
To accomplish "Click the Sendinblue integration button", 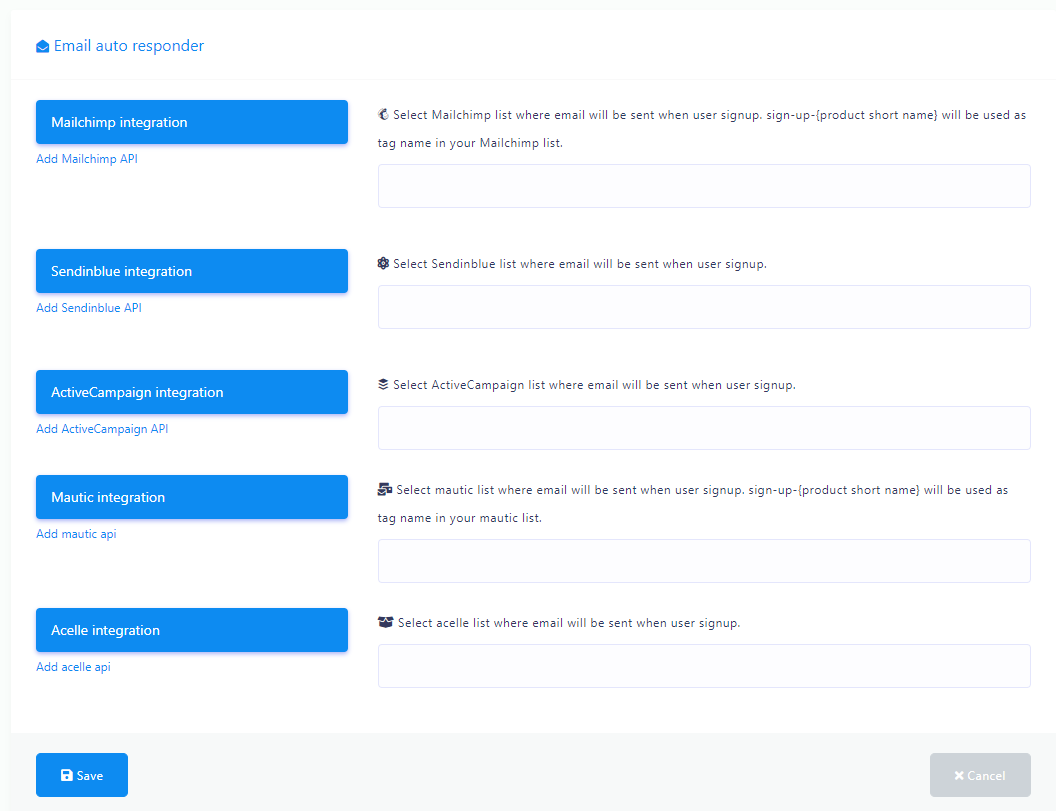I will click(x=192, y=271).
